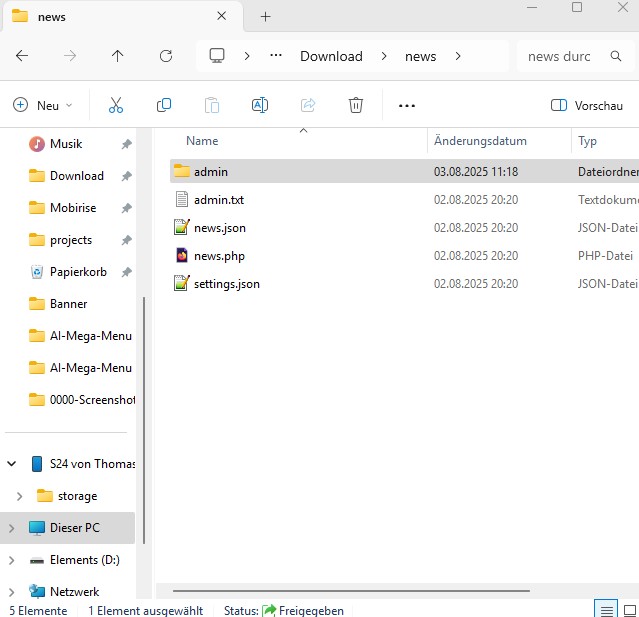Go up one folder level arrow

tap(118, 56)
